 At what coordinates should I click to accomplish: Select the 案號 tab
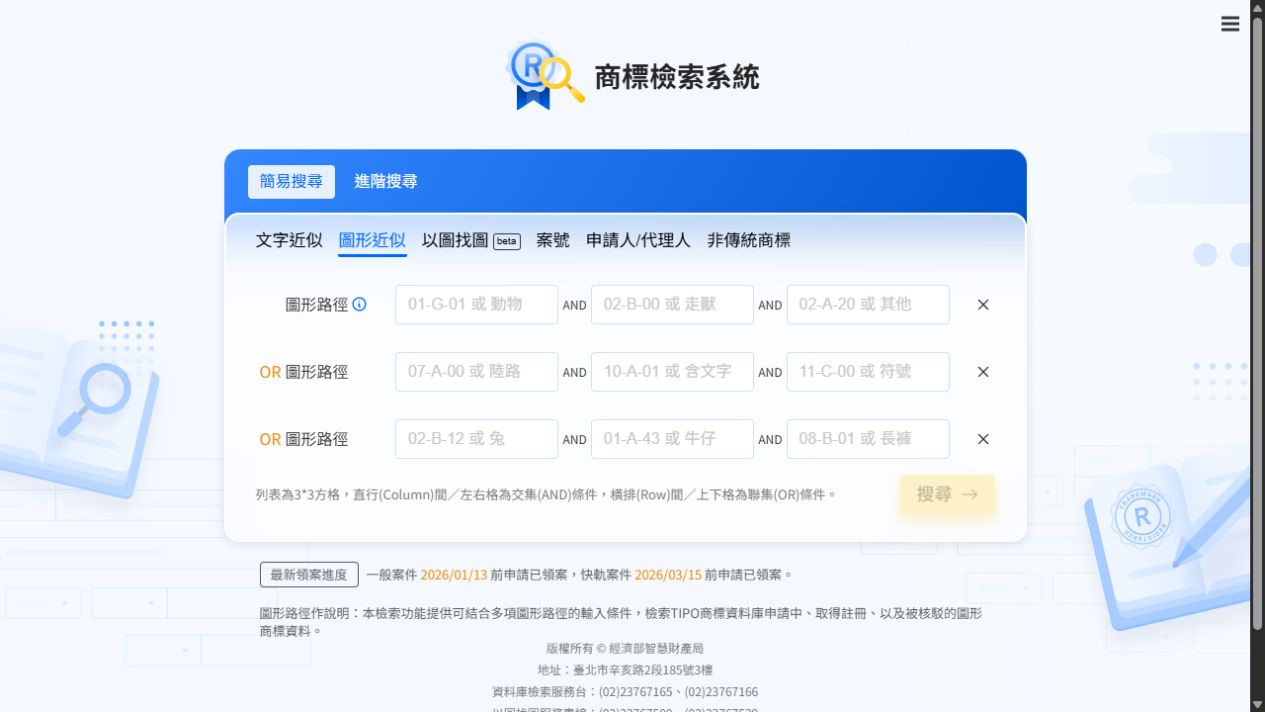pyautogui.click(x=553, y=240)
